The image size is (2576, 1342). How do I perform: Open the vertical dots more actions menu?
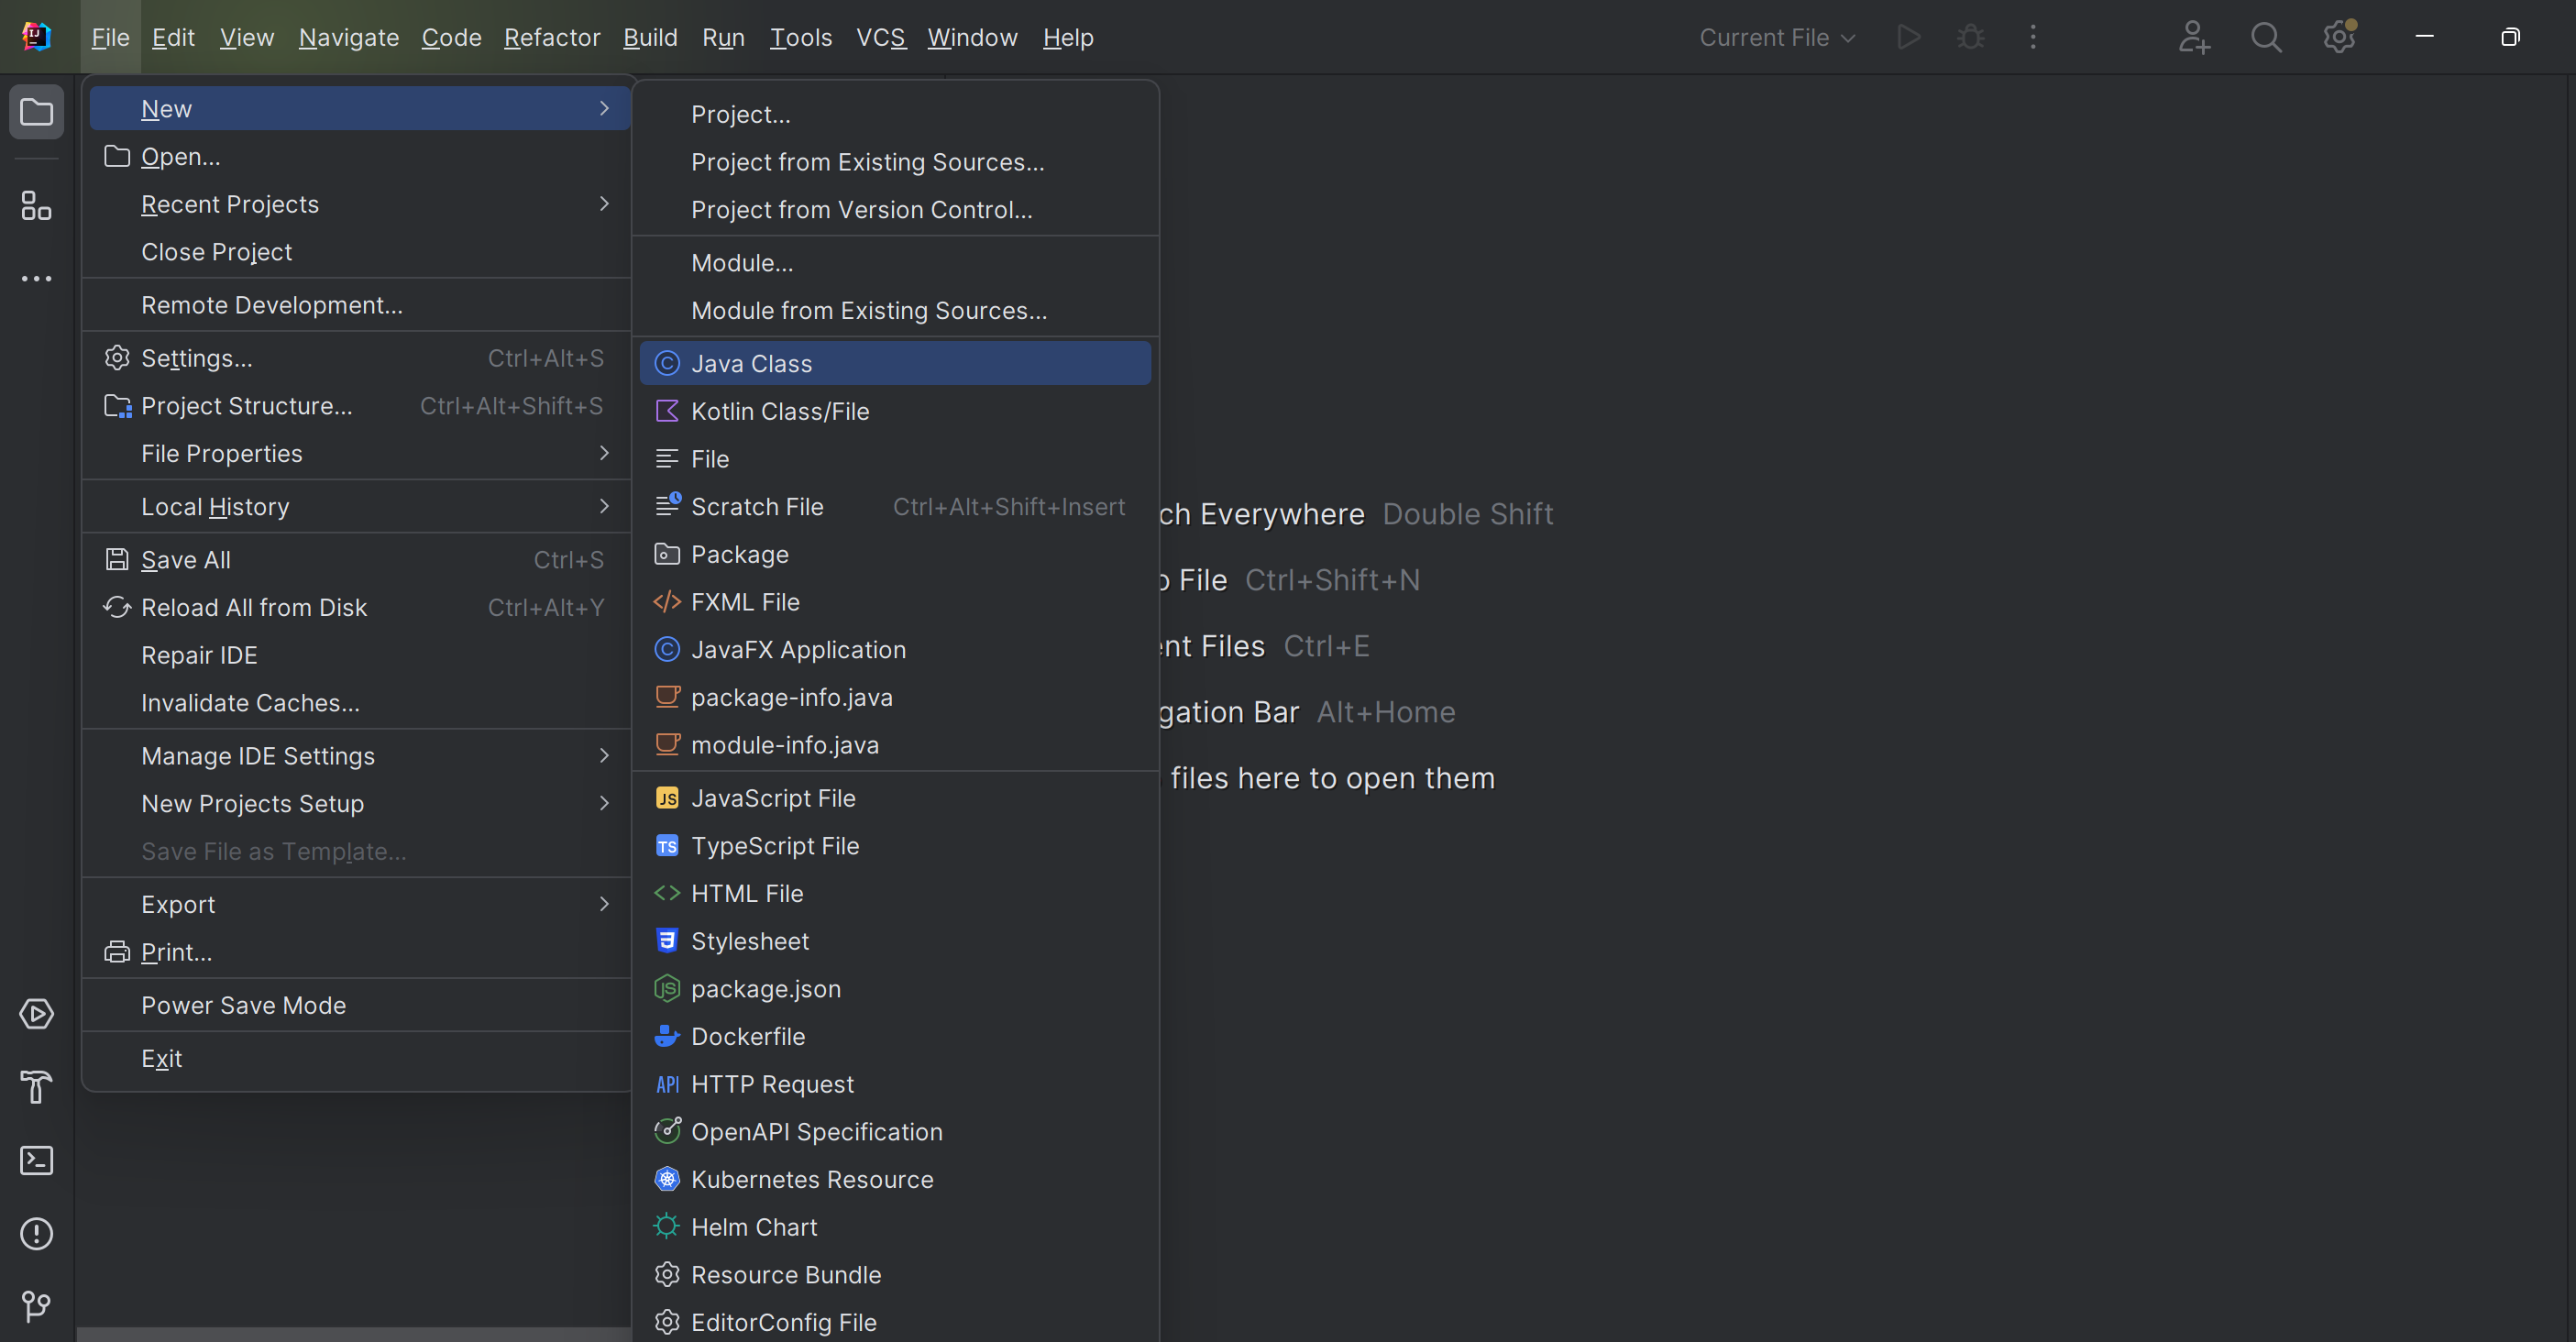click(2033, 37)
